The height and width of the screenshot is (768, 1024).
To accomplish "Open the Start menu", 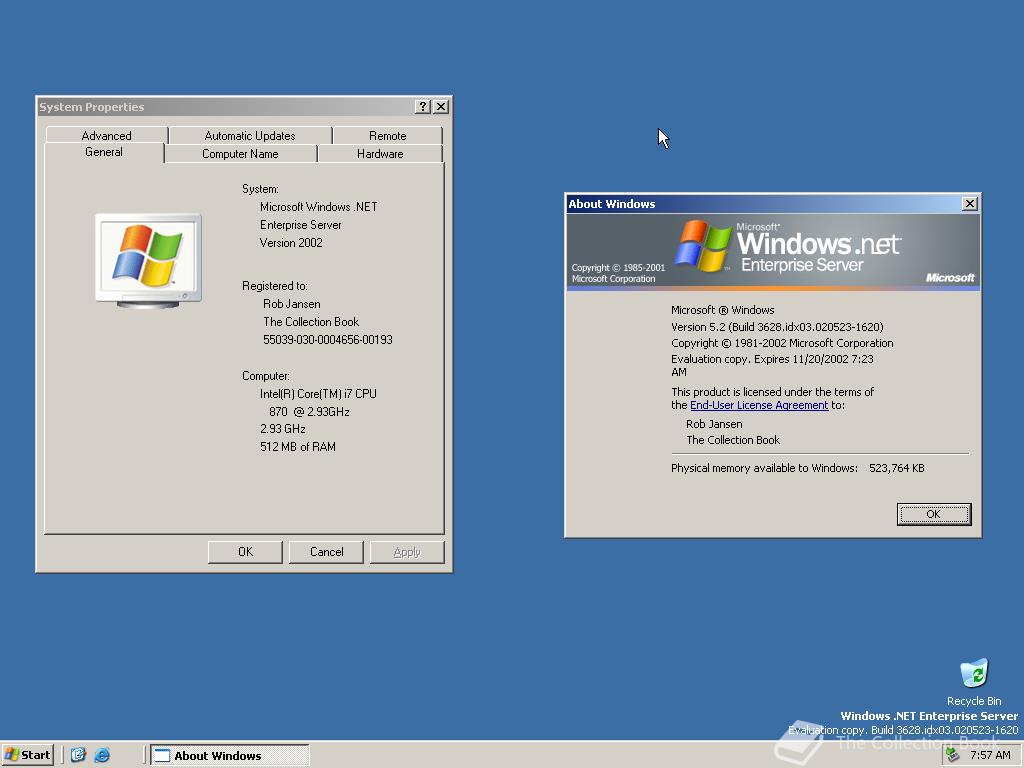I will click(x=27, y=755).
